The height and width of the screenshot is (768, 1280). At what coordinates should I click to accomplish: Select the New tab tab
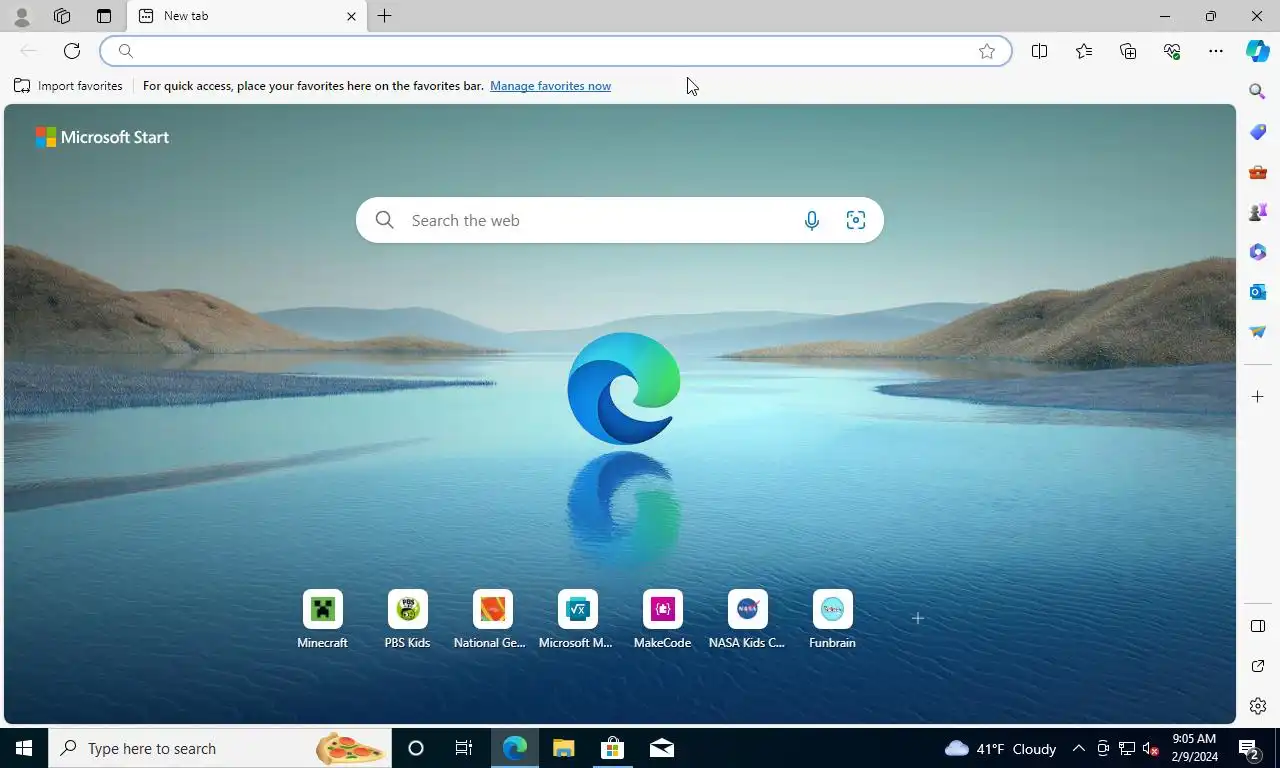pos(247,16)
